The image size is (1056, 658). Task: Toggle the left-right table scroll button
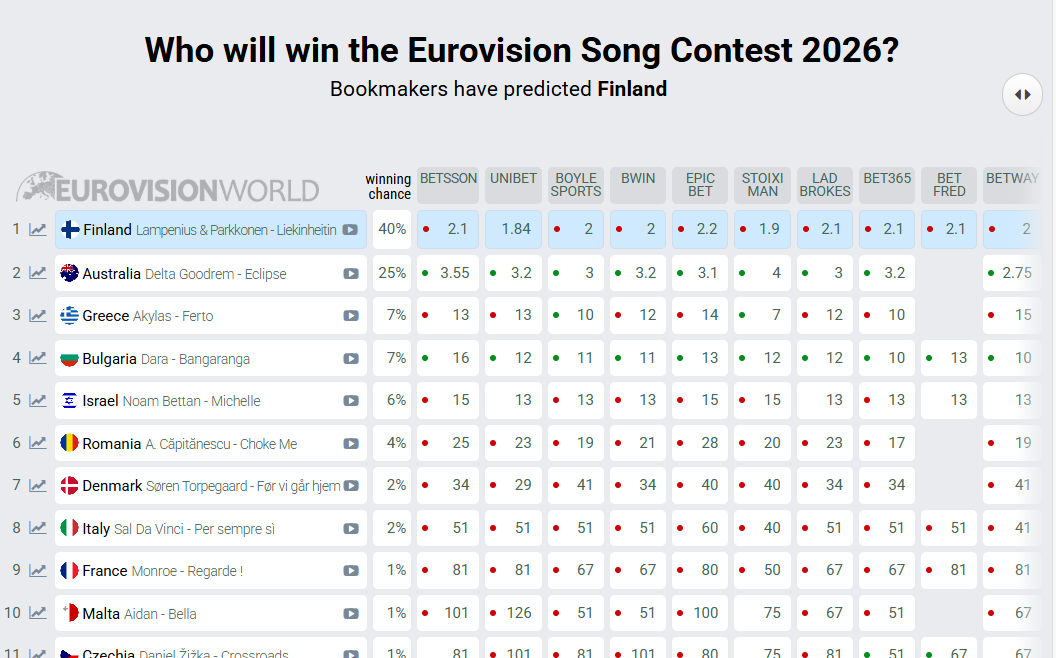1022,95
